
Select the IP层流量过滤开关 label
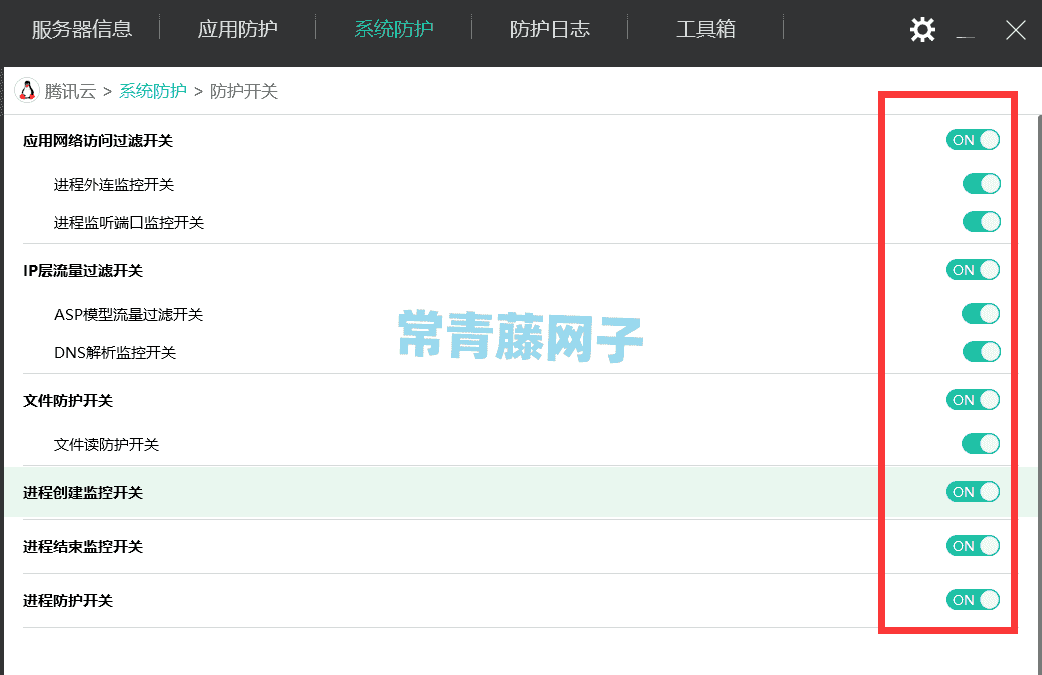pyautogui.click(x=83, y=271)
